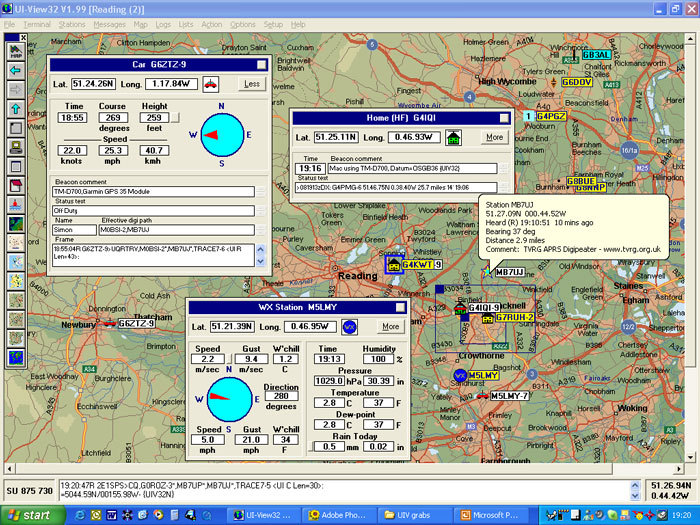700x525 pixels.
Task: Click down arrow in the Frame box
Action: [x=261, y=262]
